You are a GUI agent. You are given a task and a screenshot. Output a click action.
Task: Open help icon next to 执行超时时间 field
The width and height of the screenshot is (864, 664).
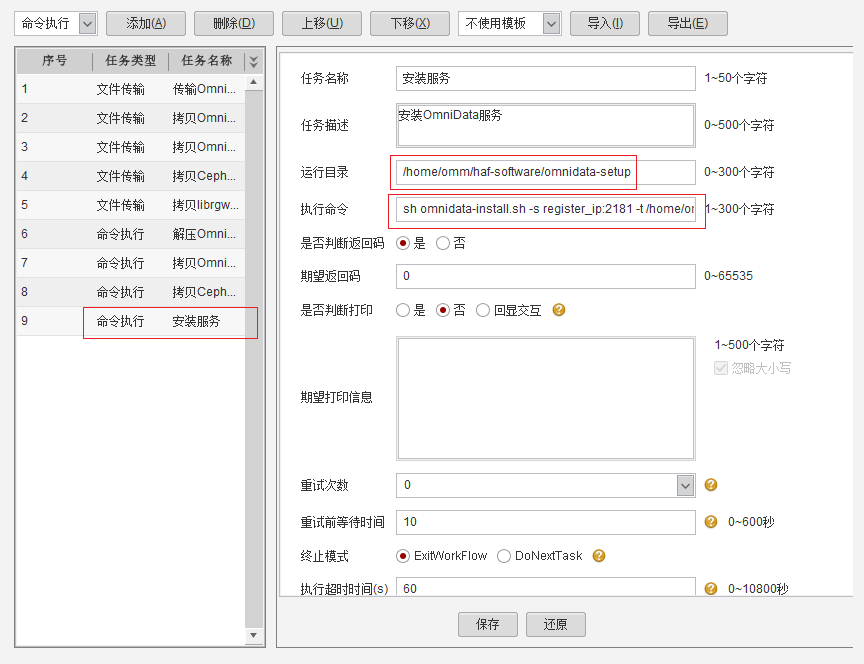tap(711, 589)
